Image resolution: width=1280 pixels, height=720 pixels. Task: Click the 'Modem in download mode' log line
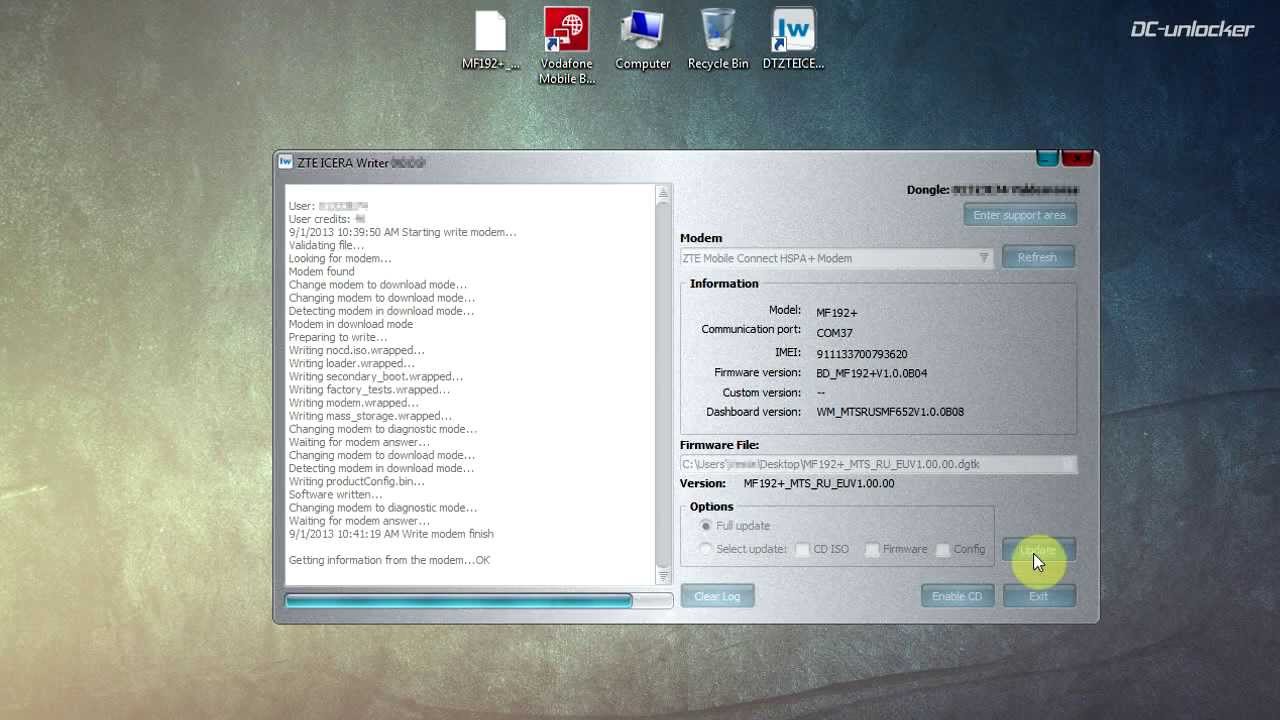[350, 324]
